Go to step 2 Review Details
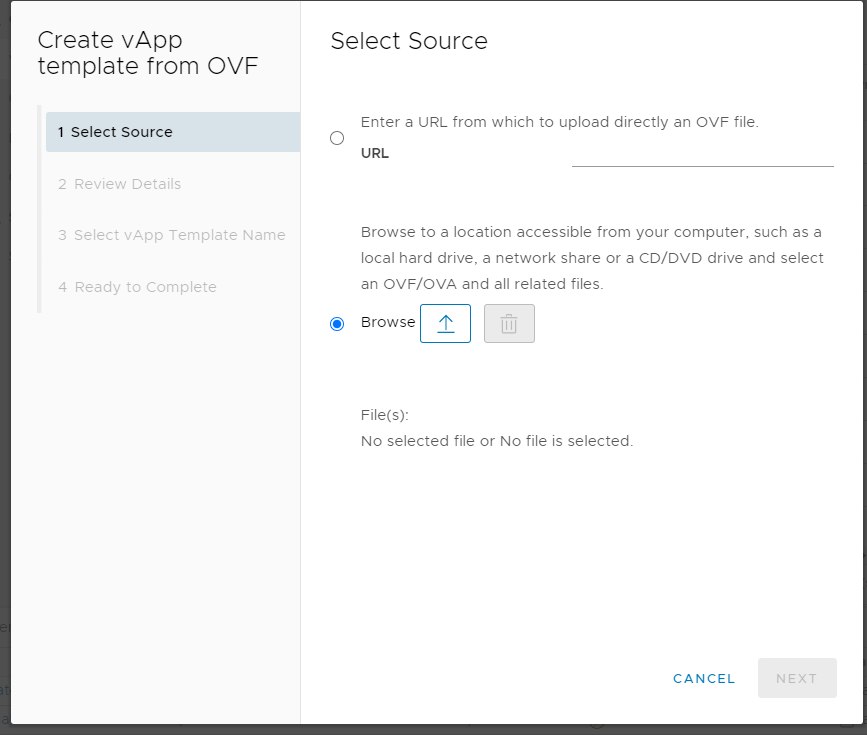This screenshot has width=867, height=735. (x=119, y=184)
